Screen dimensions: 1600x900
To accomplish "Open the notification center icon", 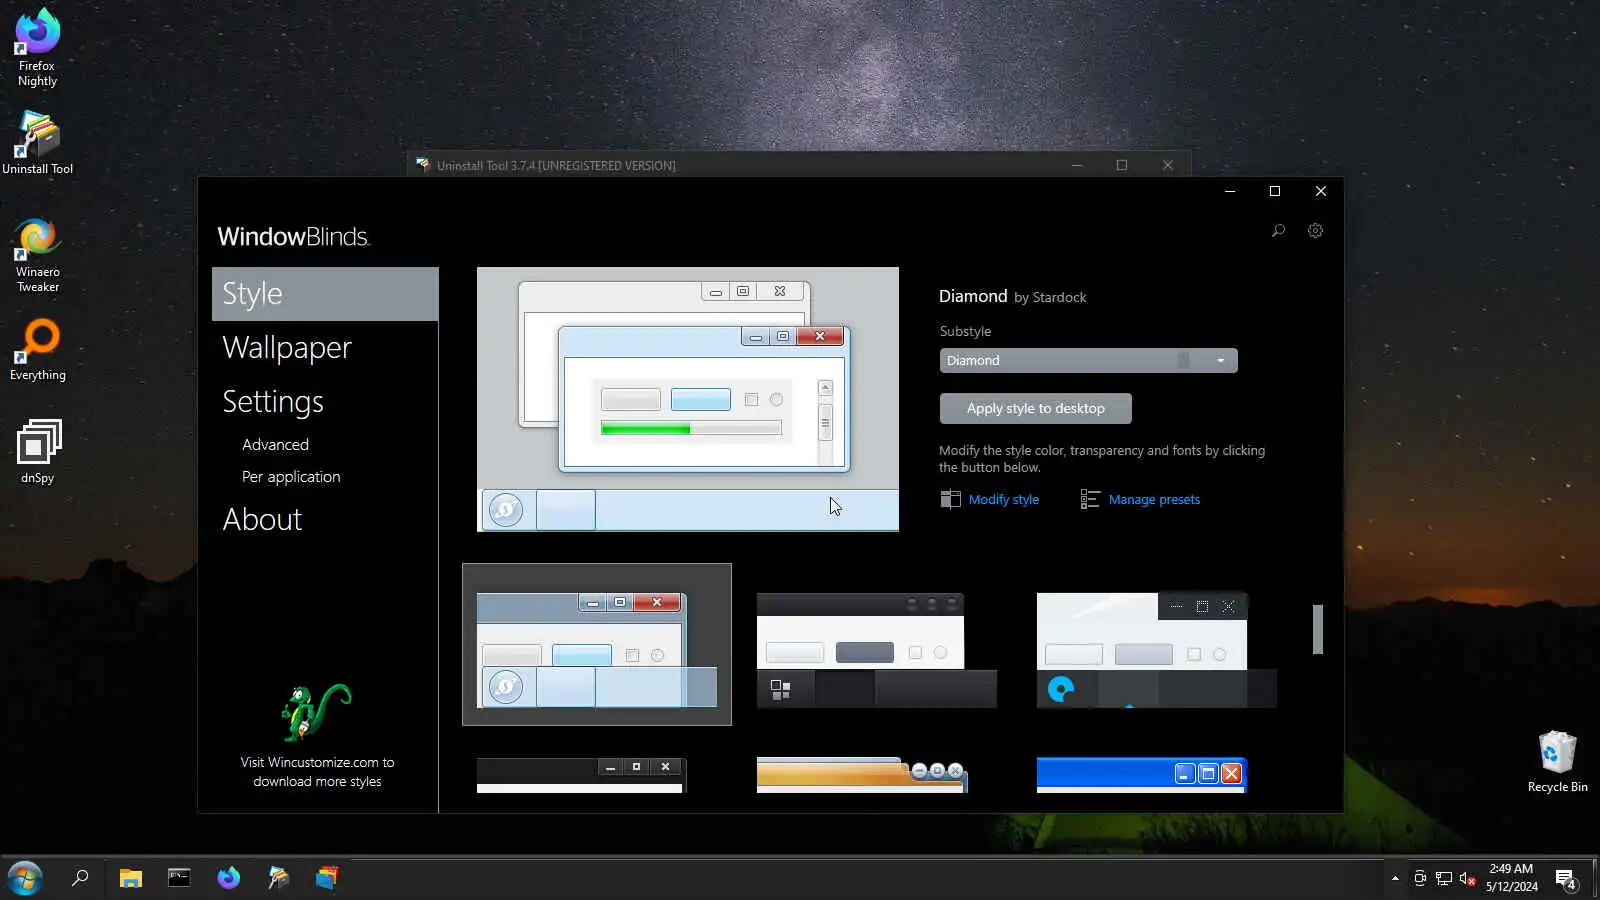I will point(1566,879).
